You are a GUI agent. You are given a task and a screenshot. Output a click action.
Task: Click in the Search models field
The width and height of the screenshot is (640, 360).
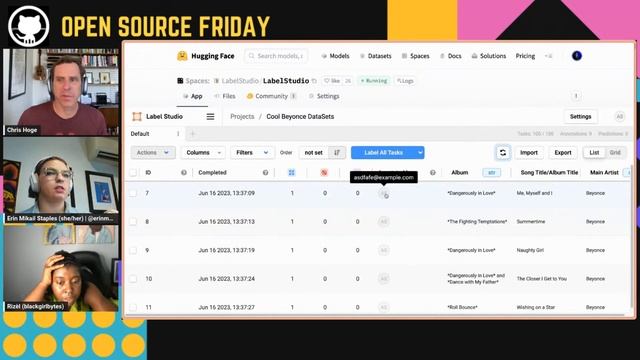coord(276,56)
